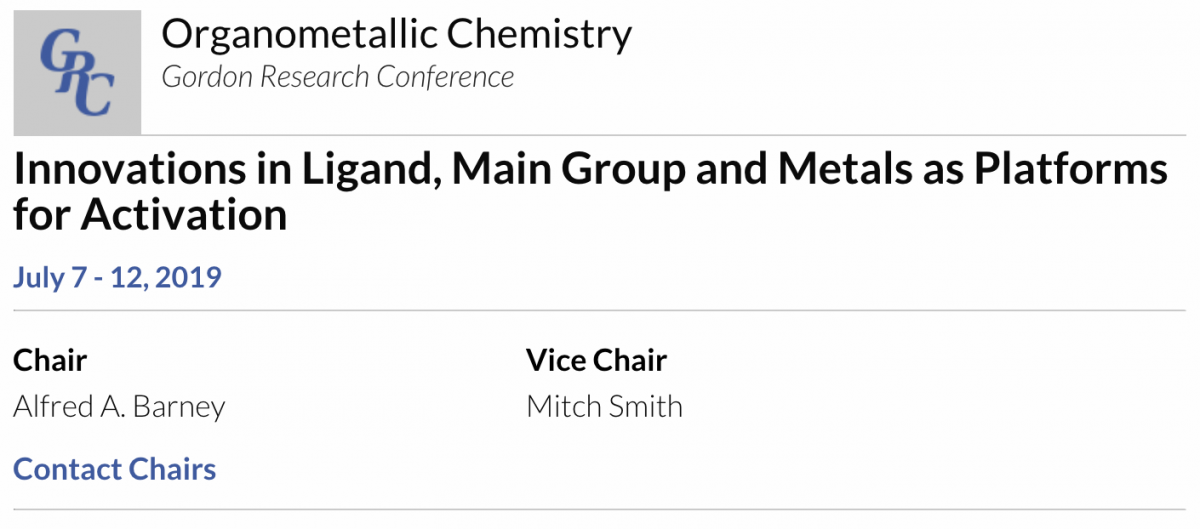
Task: Select the Gordon Research Conference subtitle
Action: (338, 77)
